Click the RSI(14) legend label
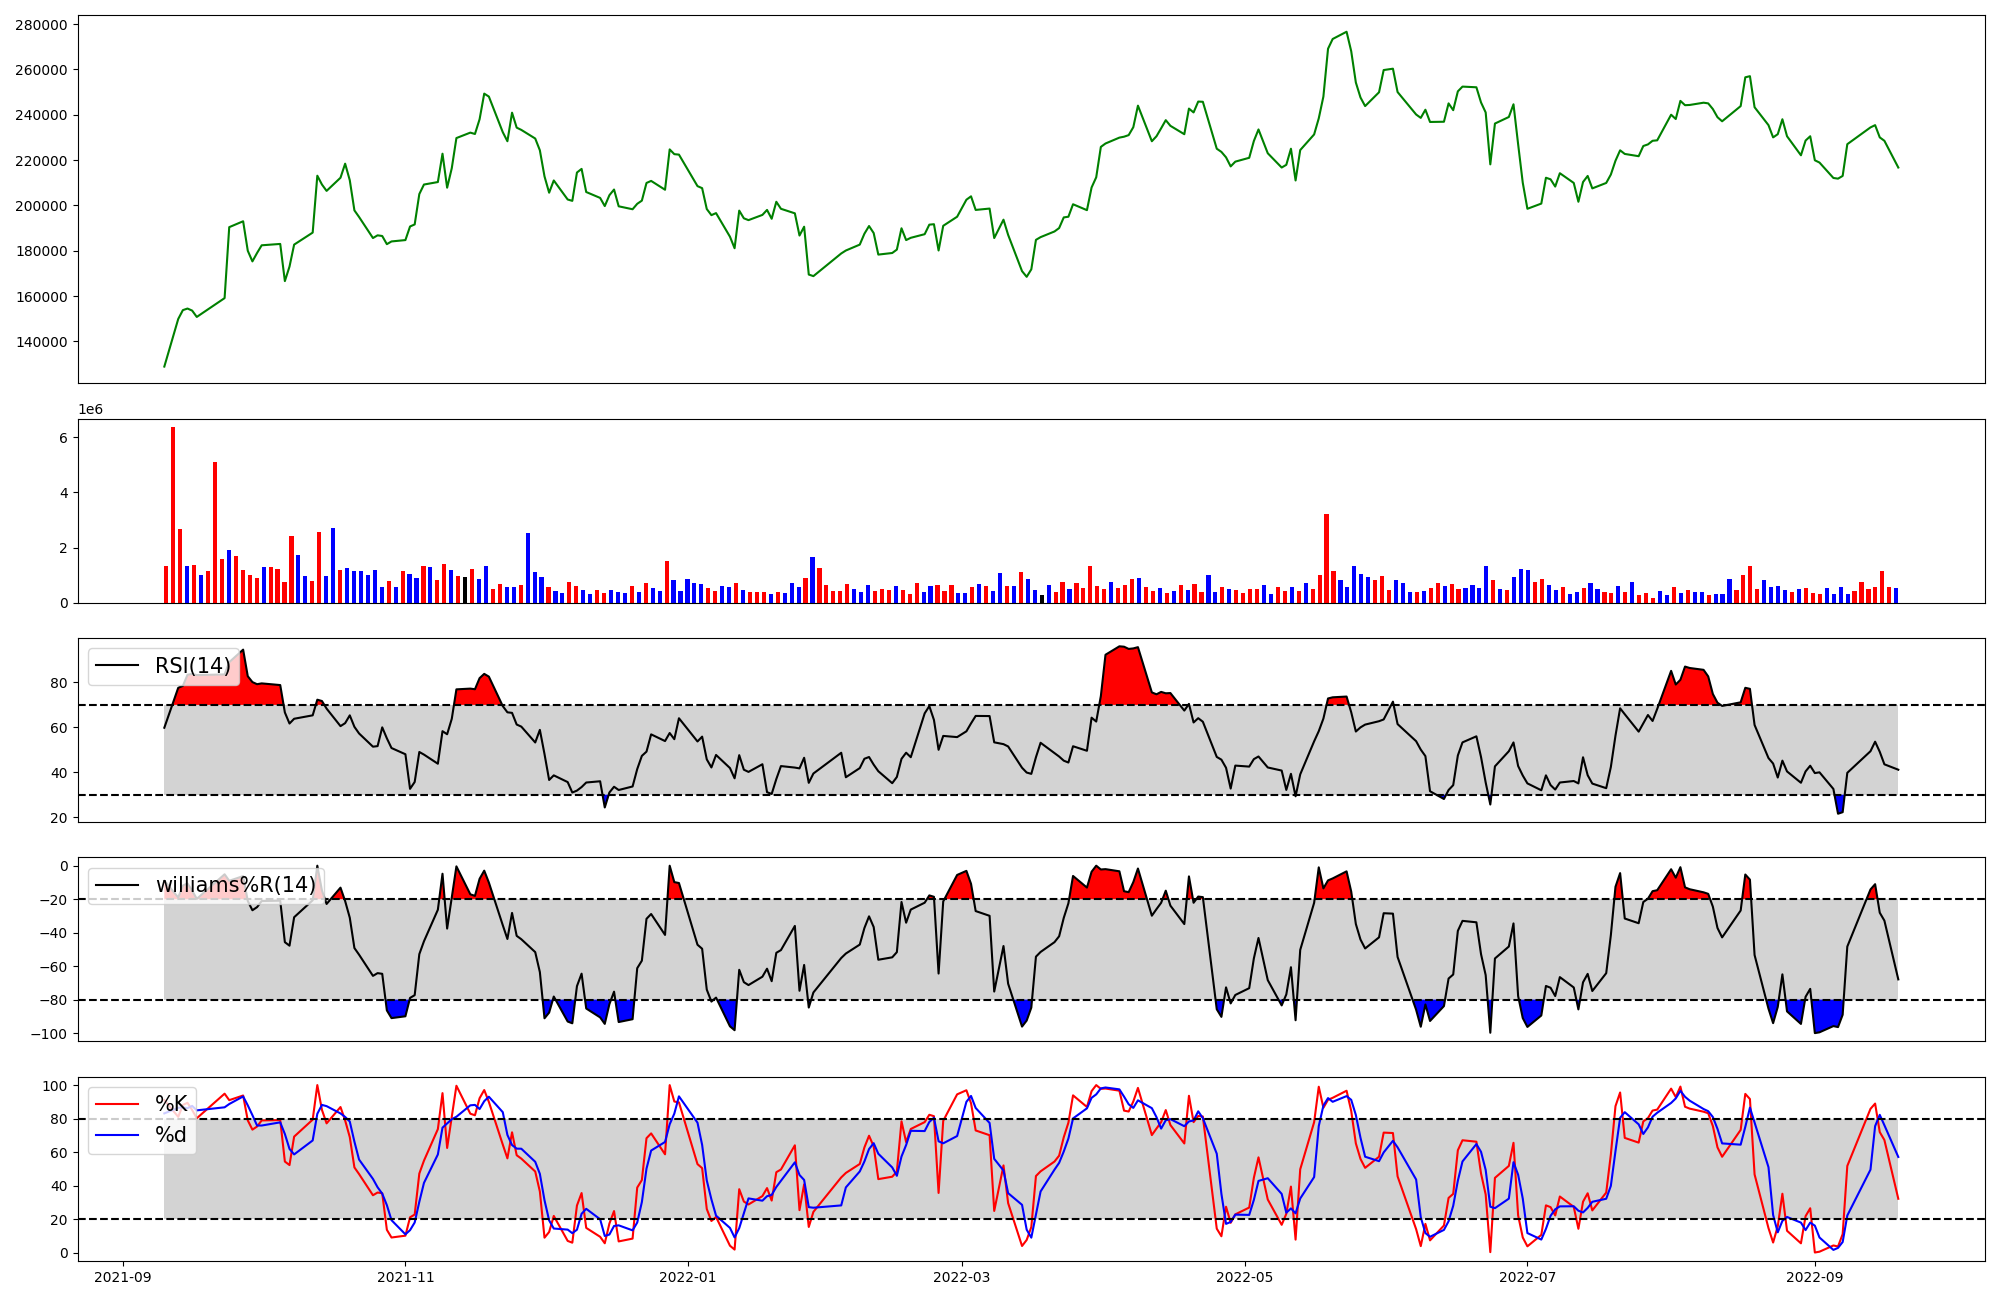 pyautogui.click(x=192, y=666)
